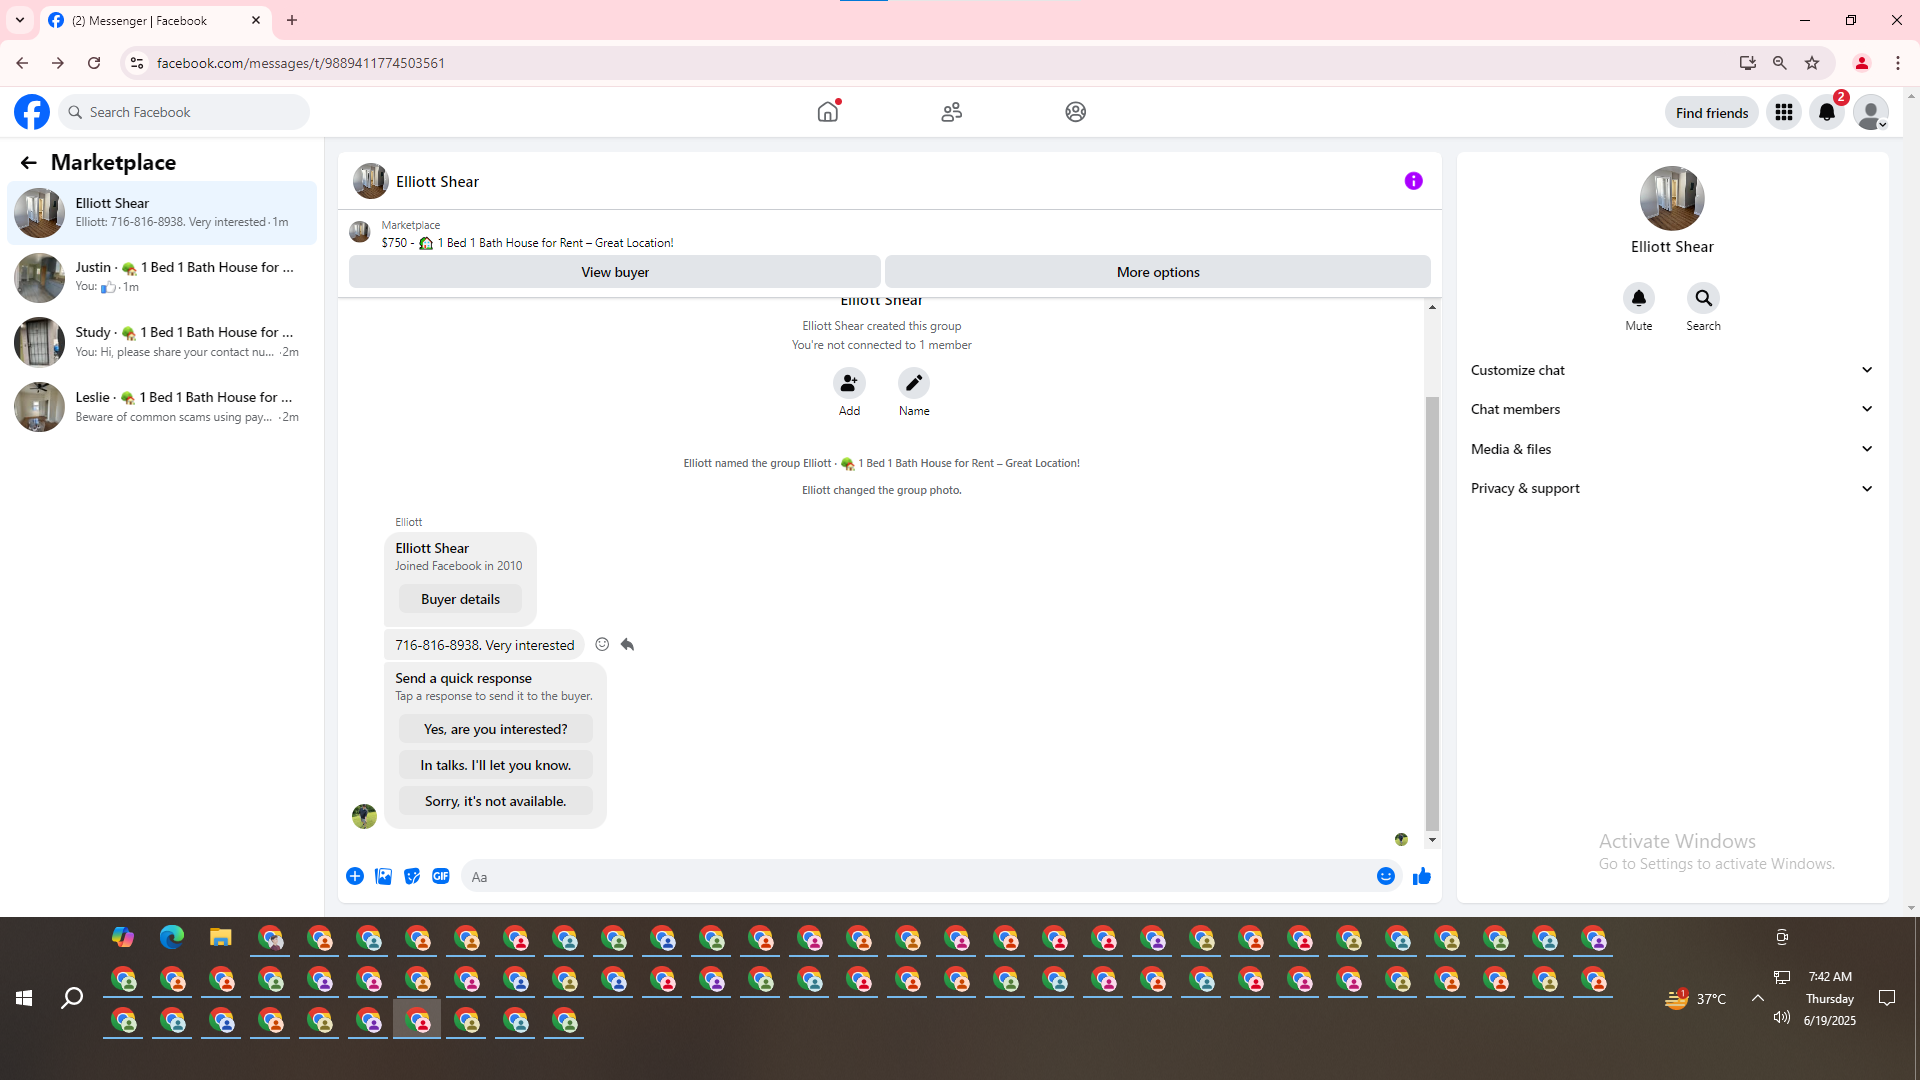Focus the Search Facebook field
1920x1080 pixels.
click(185, 112)
